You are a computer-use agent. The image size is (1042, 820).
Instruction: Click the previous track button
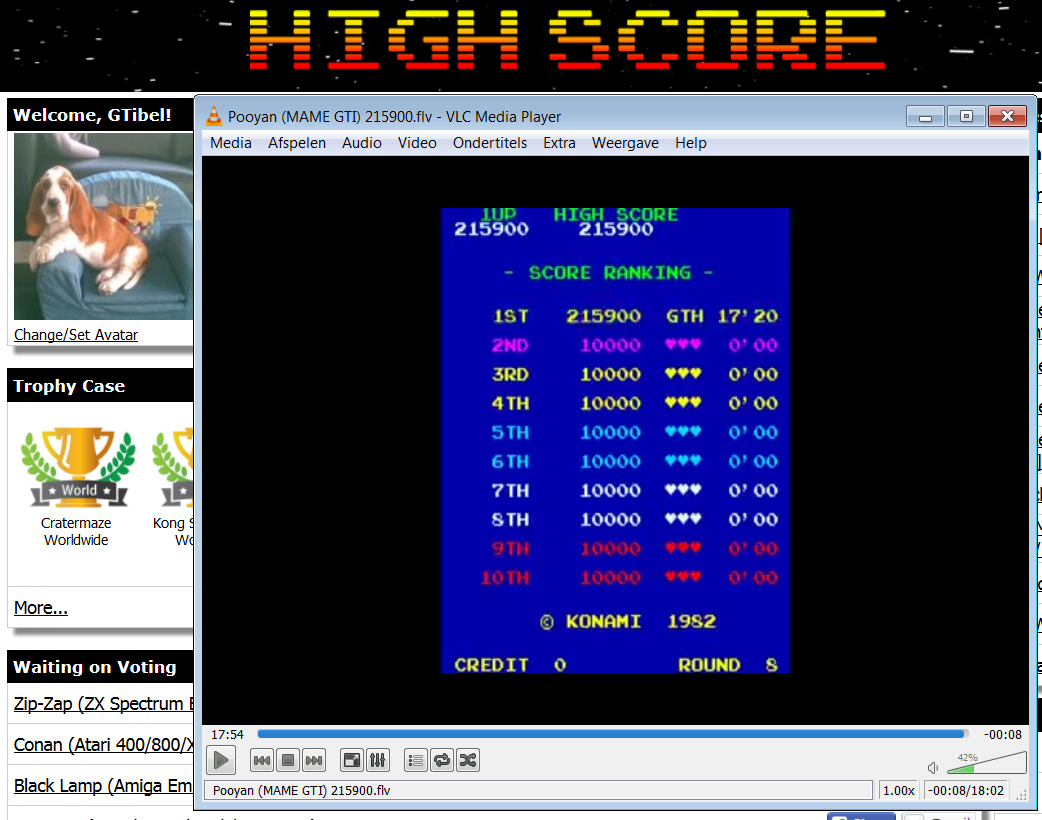(262, 760)
